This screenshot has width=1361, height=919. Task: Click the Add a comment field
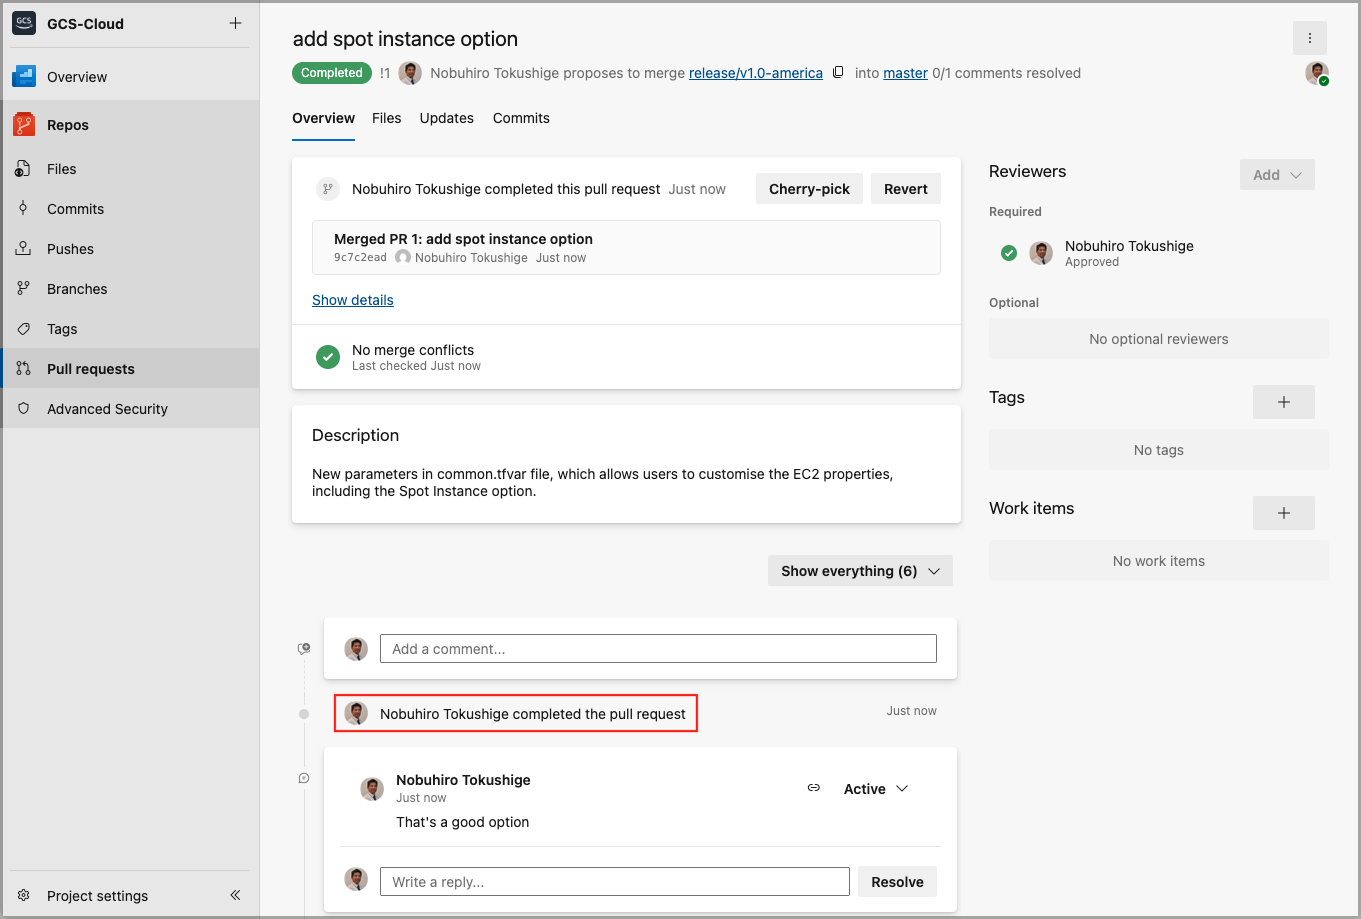(657, 649)
